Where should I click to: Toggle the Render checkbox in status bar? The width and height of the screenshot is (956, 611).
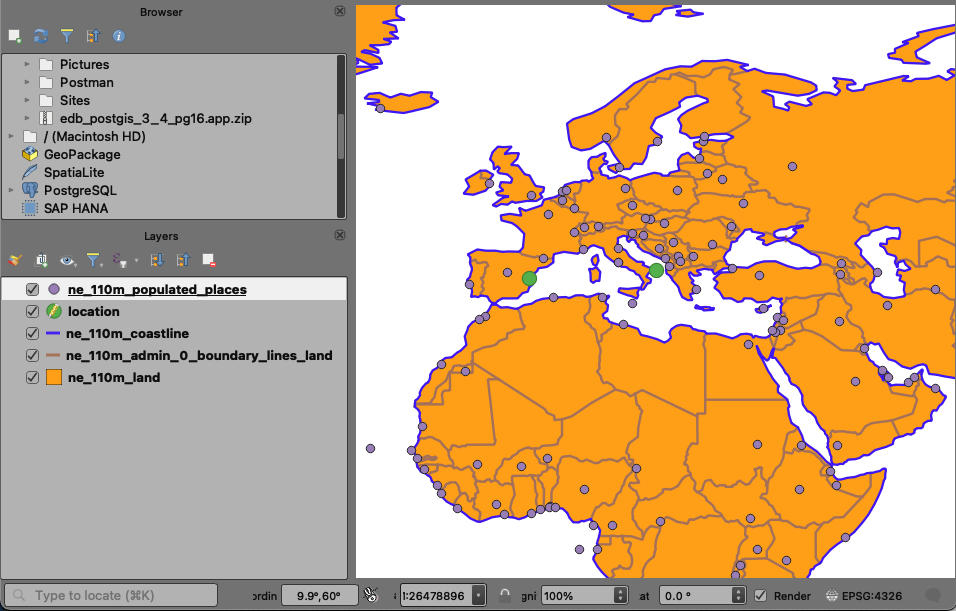click(x=760, y=595)
